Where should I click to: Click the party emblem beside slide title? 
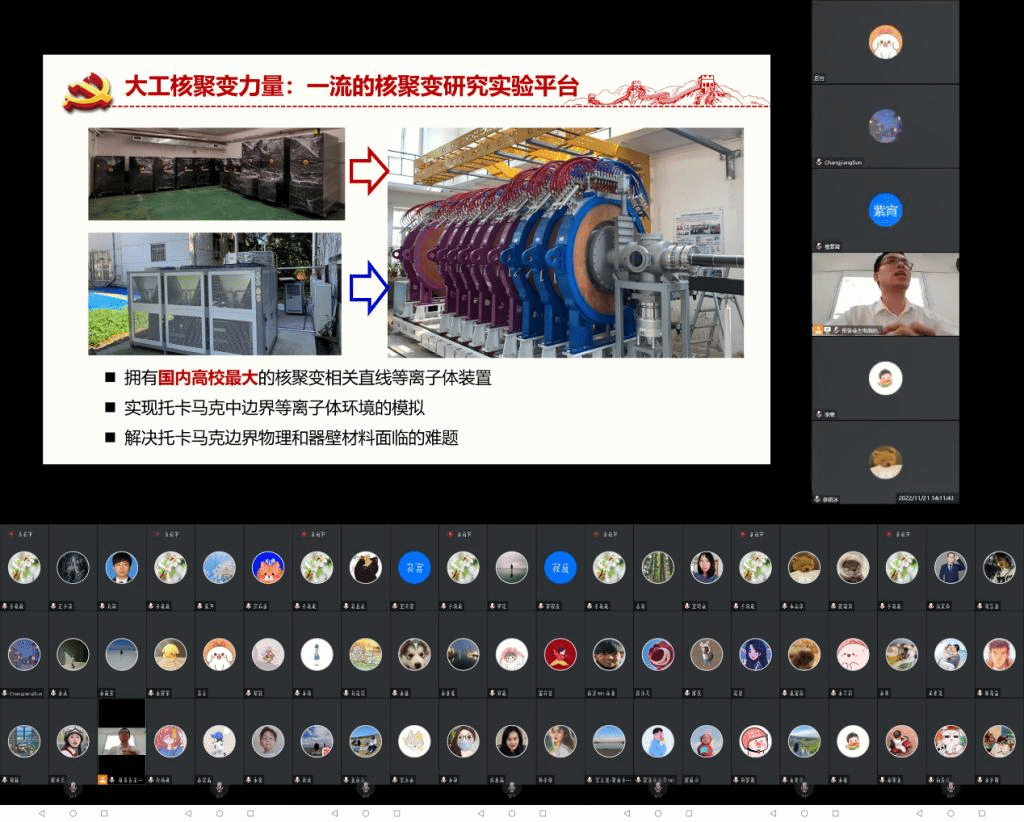click(87, 90)
